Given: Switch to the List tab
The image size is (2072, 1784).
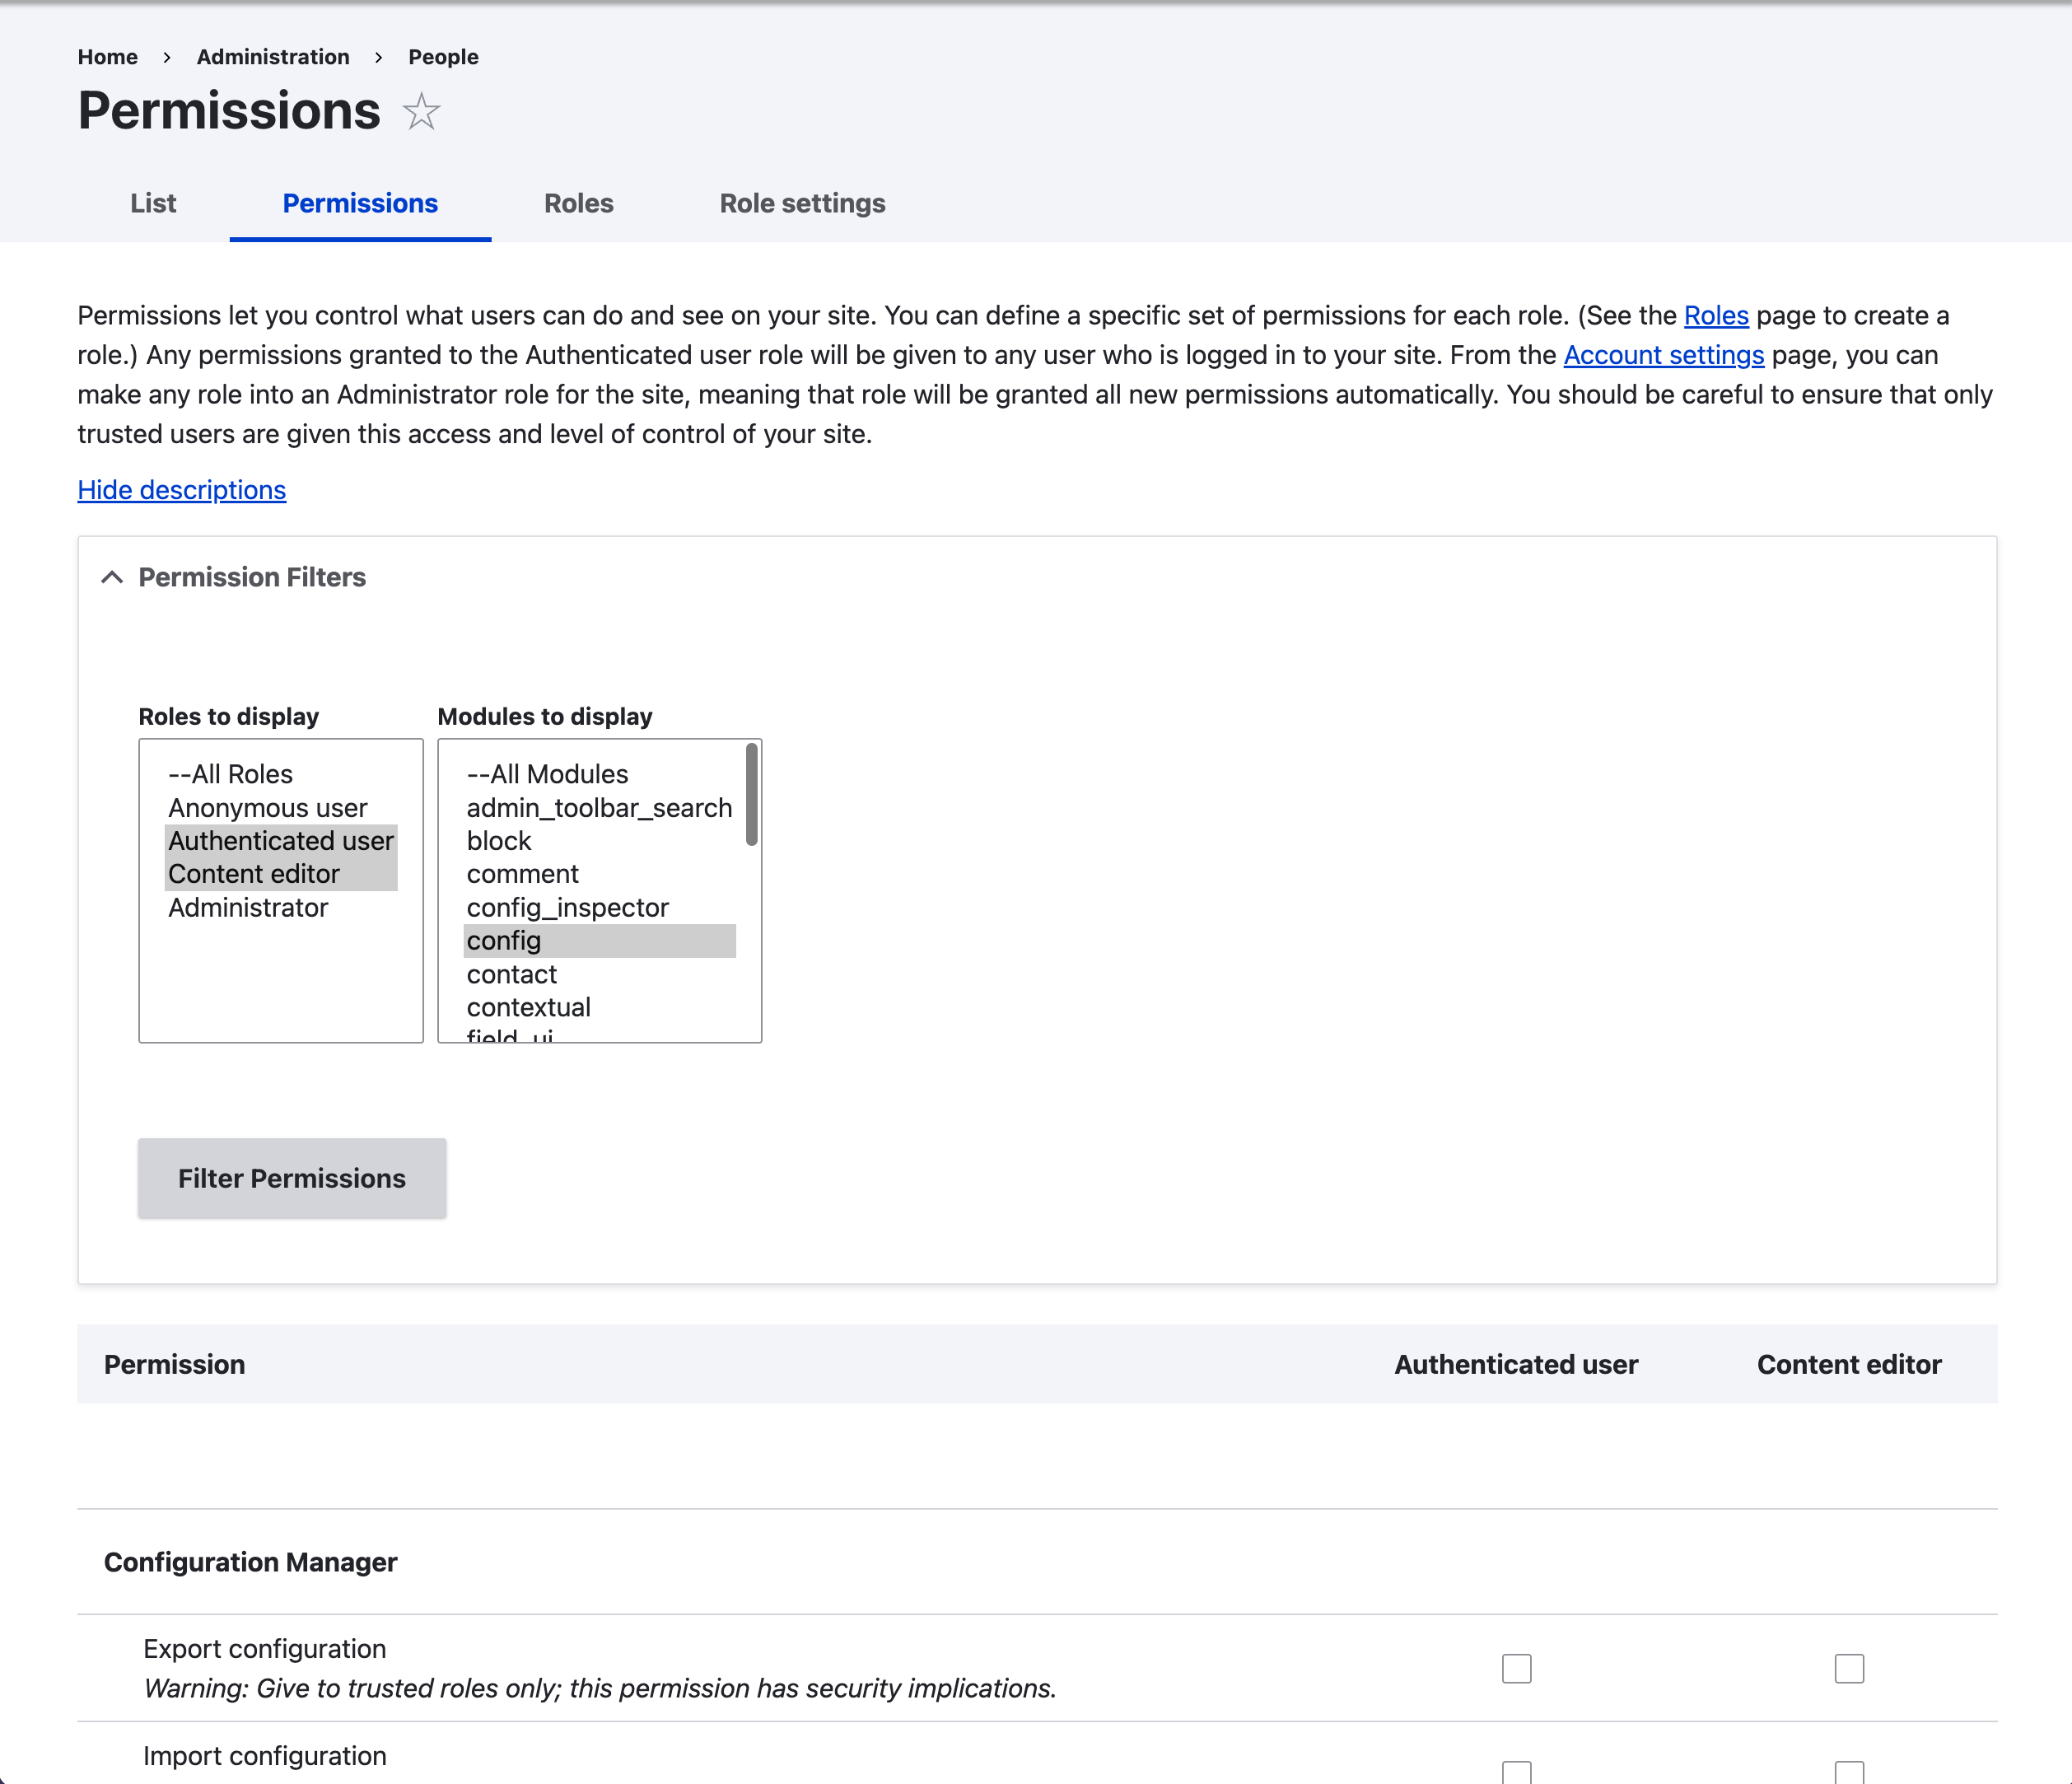Looking at the screenshot, I should pyautogui.click(x=153, y=203).
